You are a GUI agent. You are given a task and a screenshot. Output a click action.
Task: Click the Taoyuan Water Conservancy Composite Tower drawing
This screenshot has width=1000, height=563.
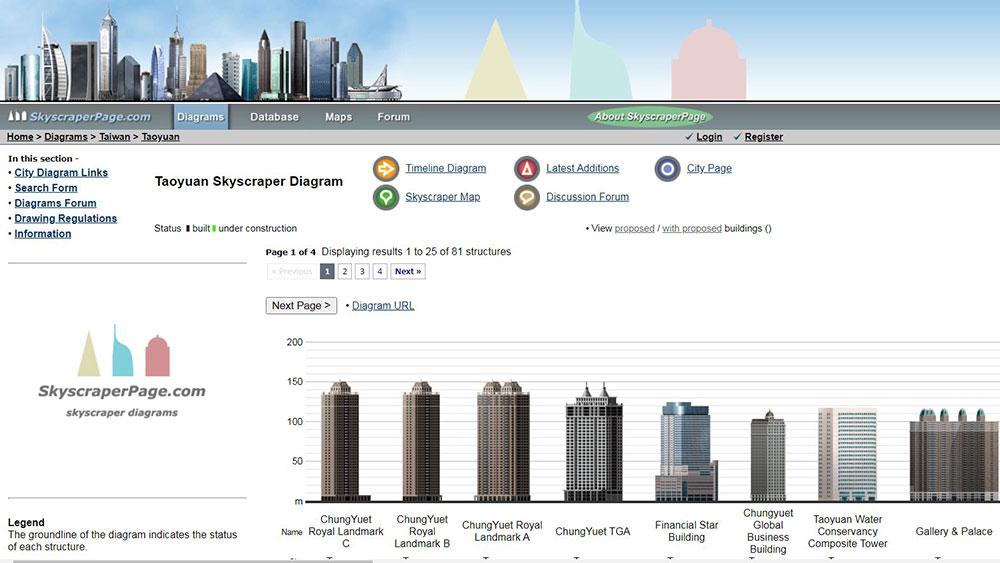click(x=848, y=455)
